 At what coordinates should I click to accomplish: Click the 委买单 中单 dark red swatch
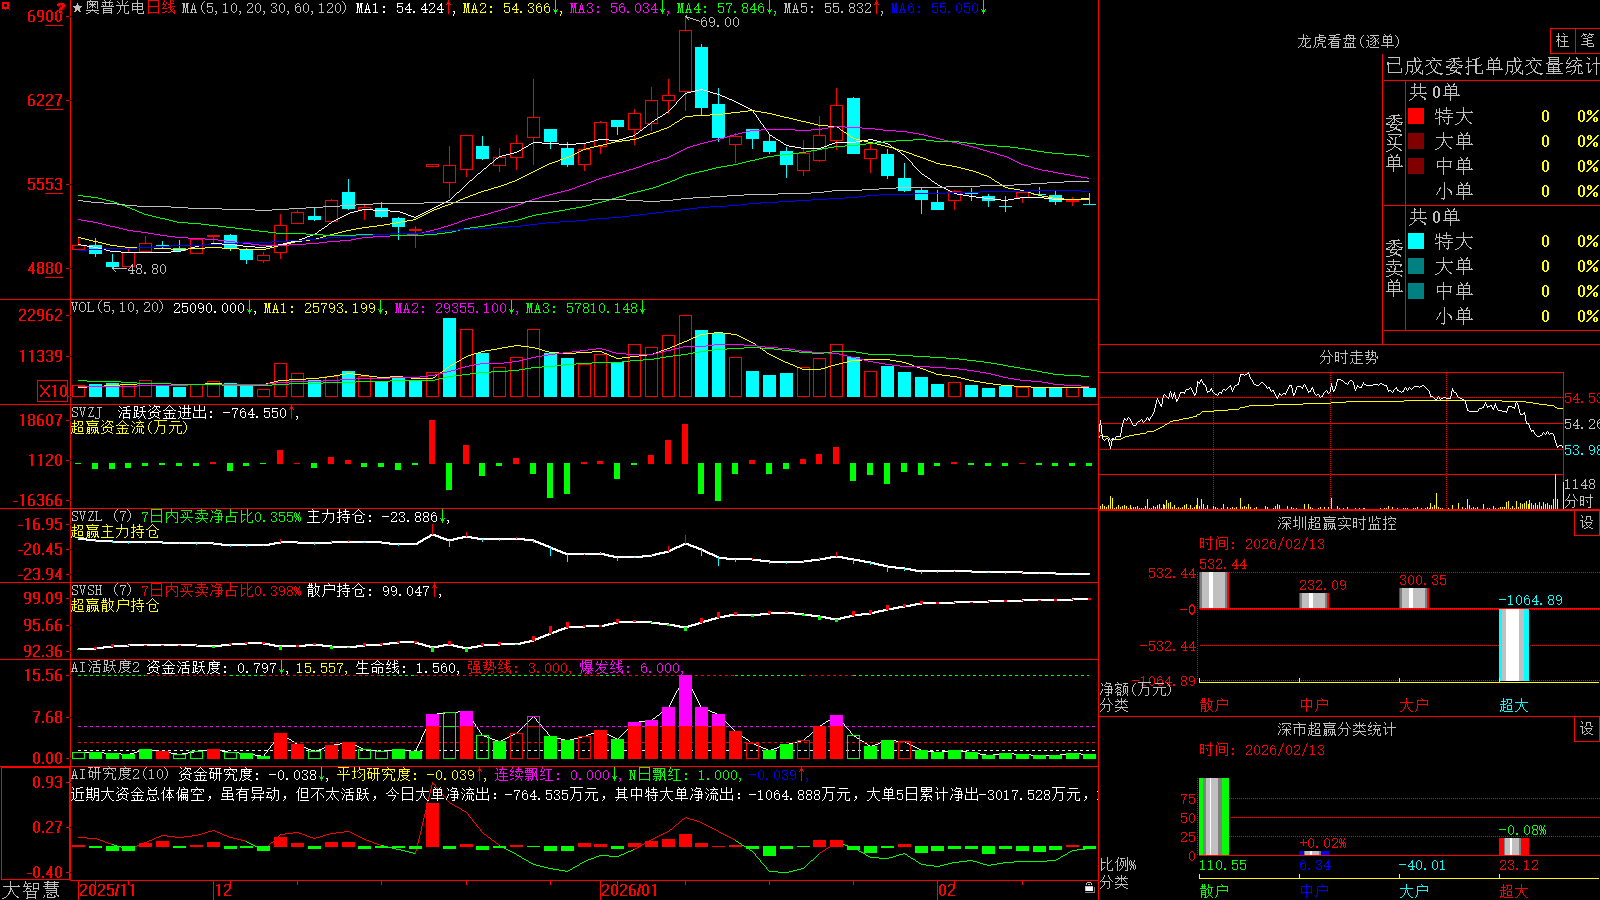pyautogui.click(x=1416, y=166)
